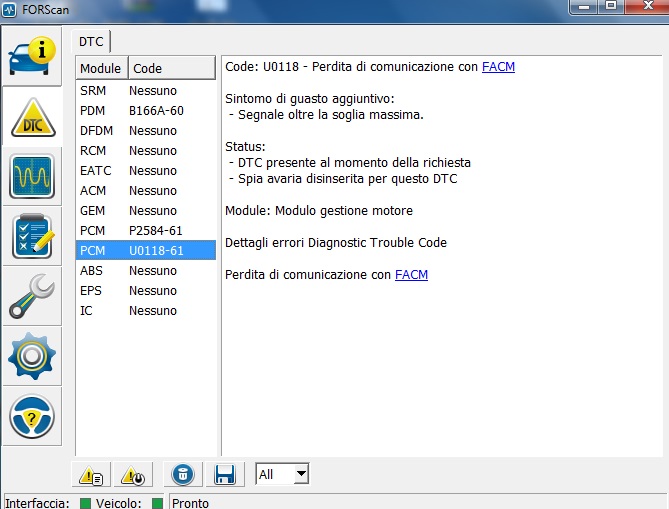Click the read DTC warning list button
The image size is (669, 509).
[x=92, y=474]
